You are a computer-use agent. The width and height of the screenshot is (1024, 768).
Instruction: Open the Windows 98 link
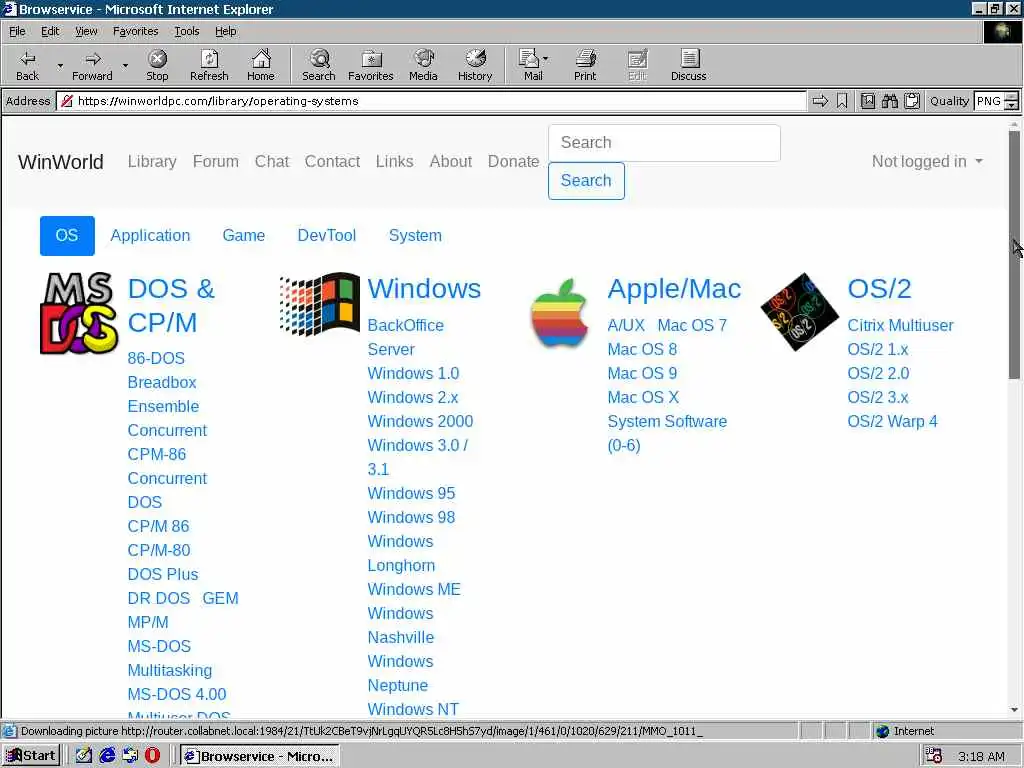click(411, 517)
